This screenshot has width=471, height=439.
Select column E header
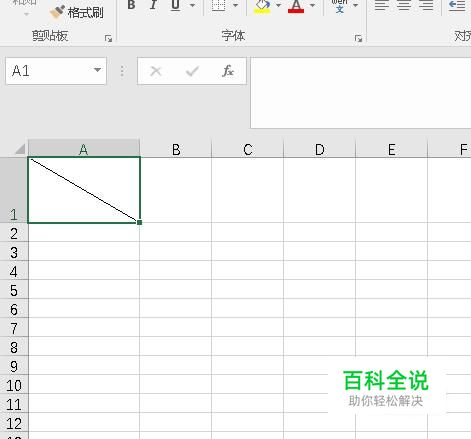click(392, 149)
